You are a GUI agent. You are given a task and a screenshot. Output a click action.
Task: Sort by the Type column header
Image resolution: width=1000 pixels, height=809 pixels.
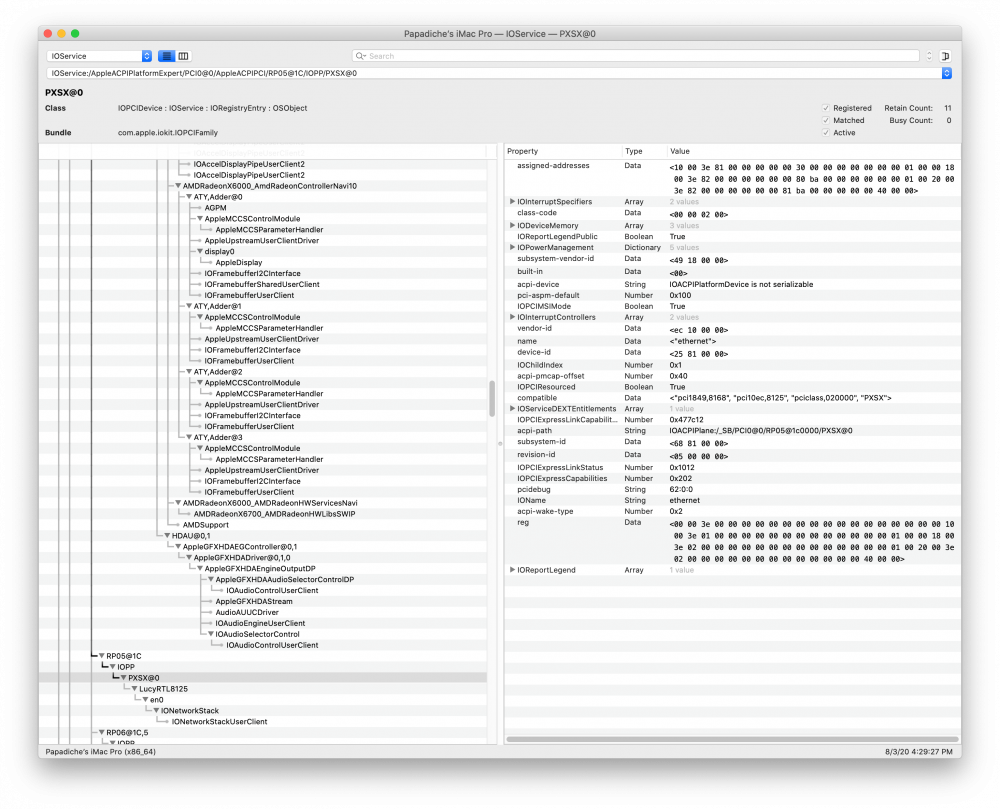click(644, 151)
